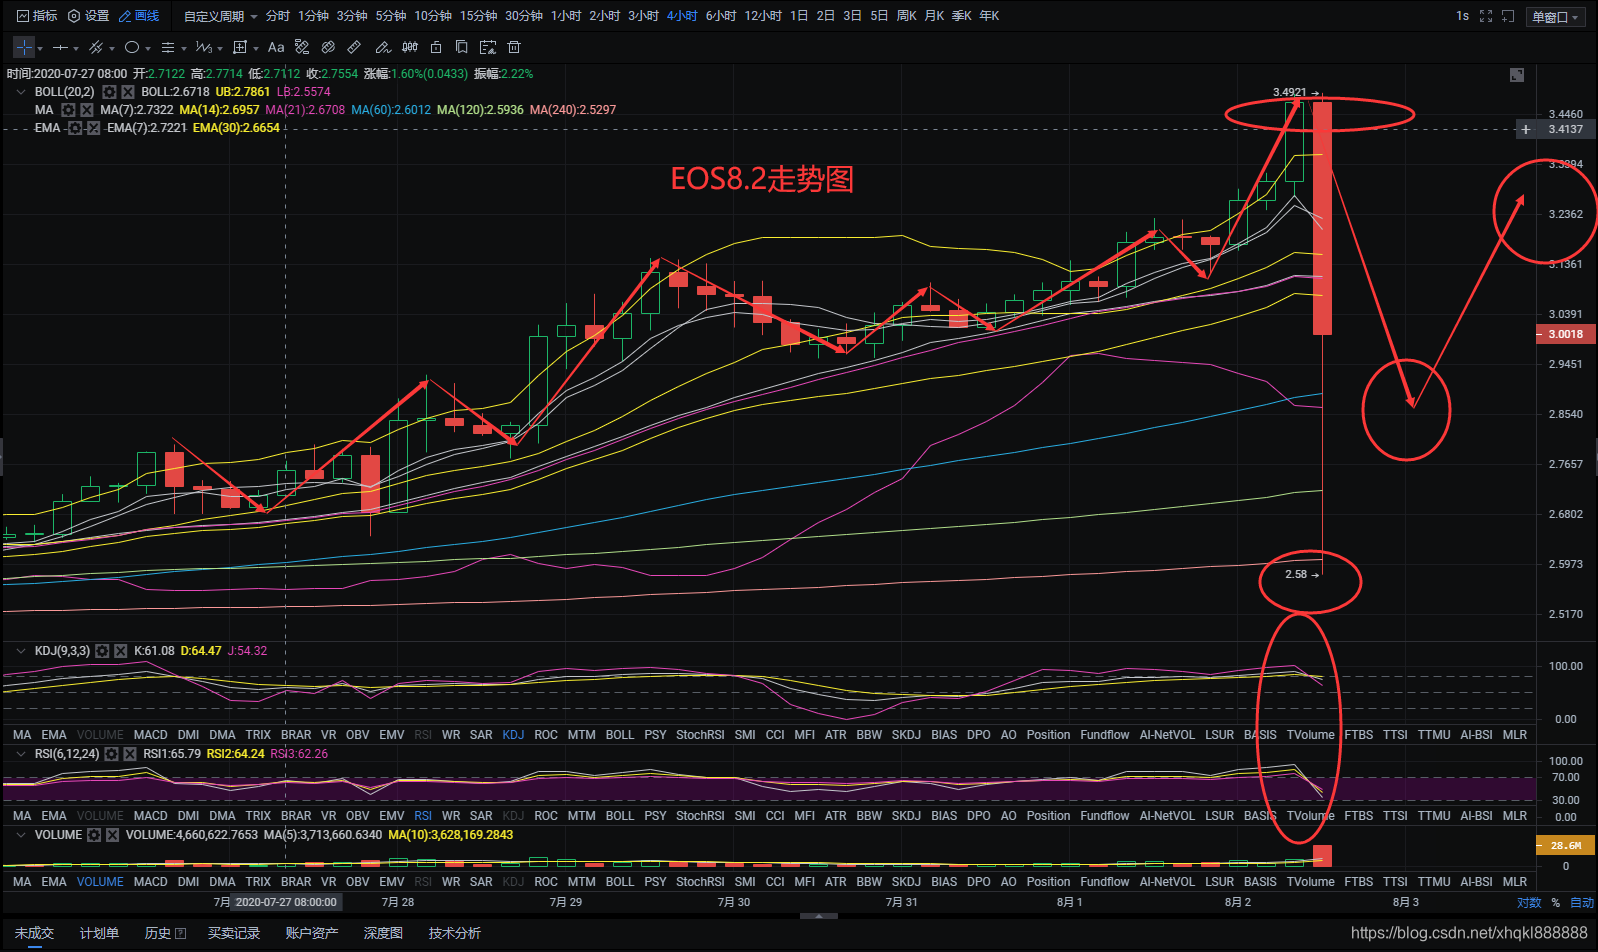Viewport: 1598px width, 952px height.
Task: Click the 28.6M volume axis label
Action: (1565, 846)
